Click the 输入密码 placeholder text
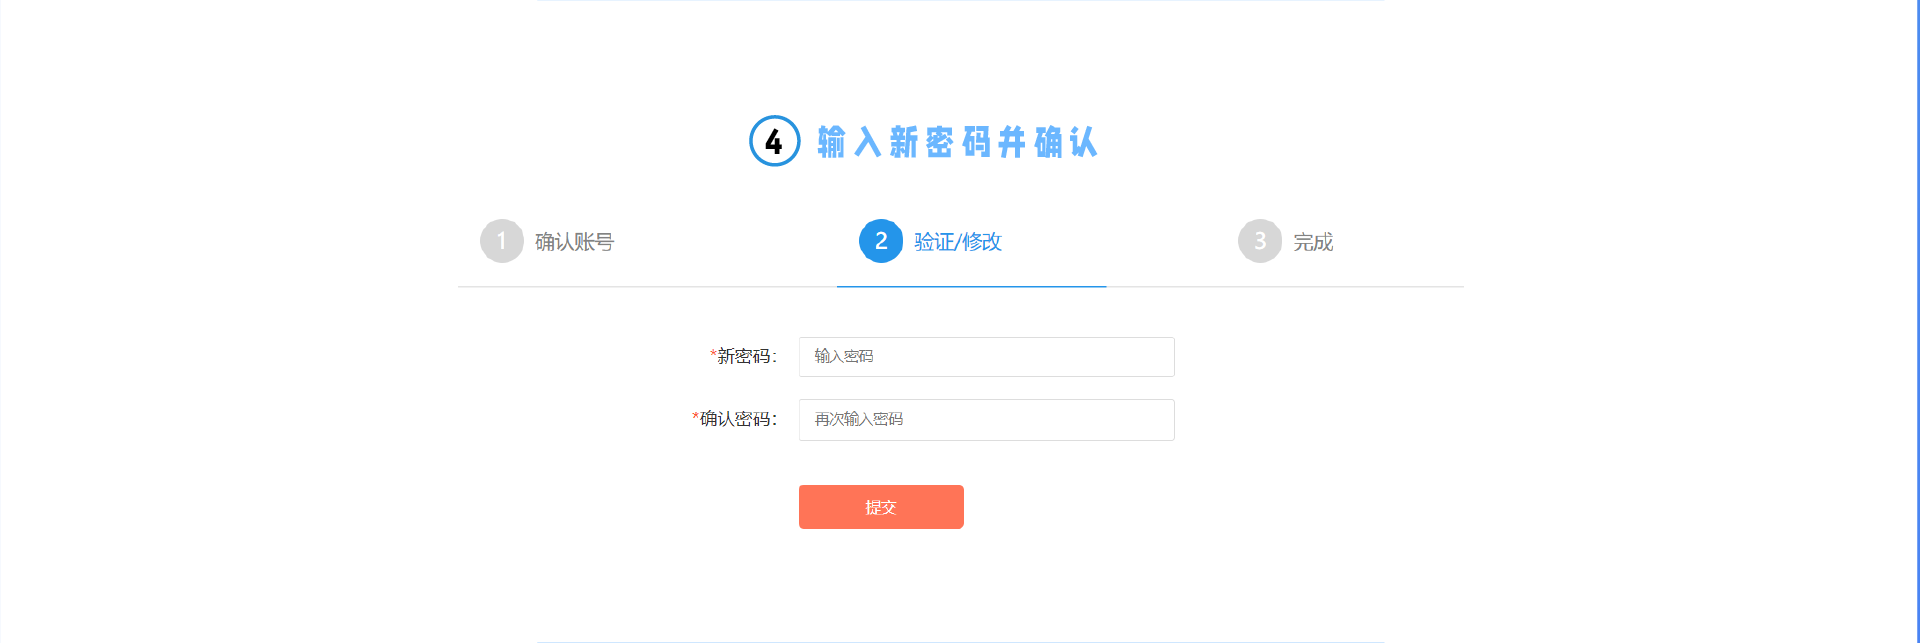Screen dimensions: 1920x643 click(x=844, y=356)
